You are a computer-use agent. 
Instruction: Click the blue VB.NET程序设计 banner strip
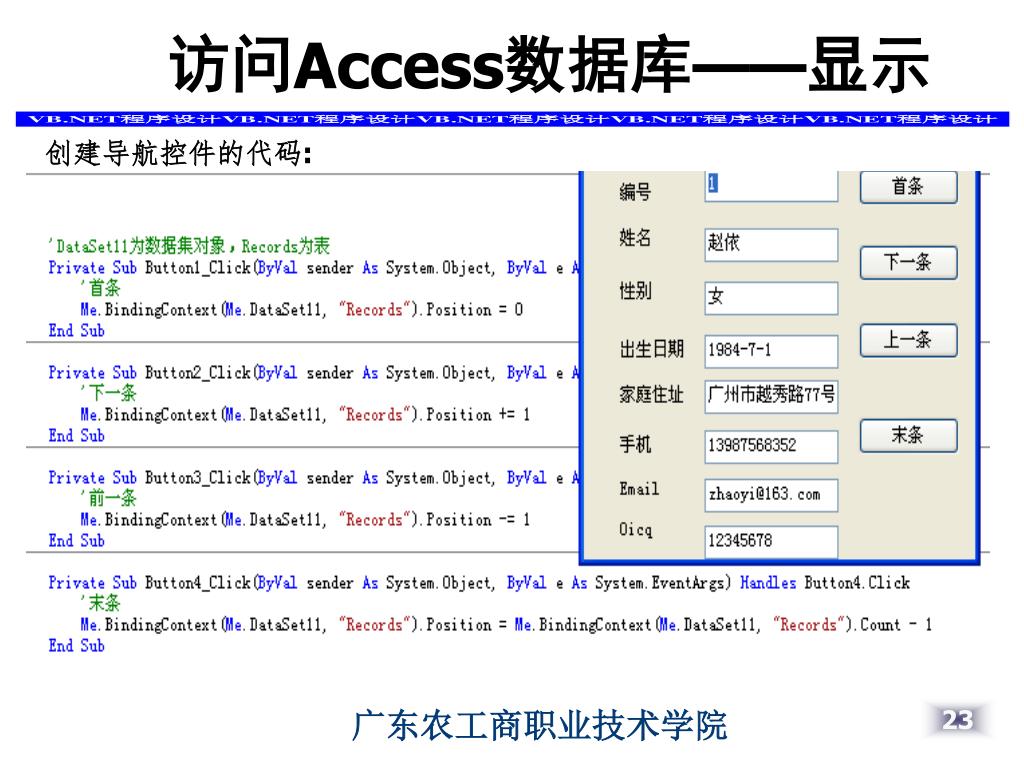513,119
